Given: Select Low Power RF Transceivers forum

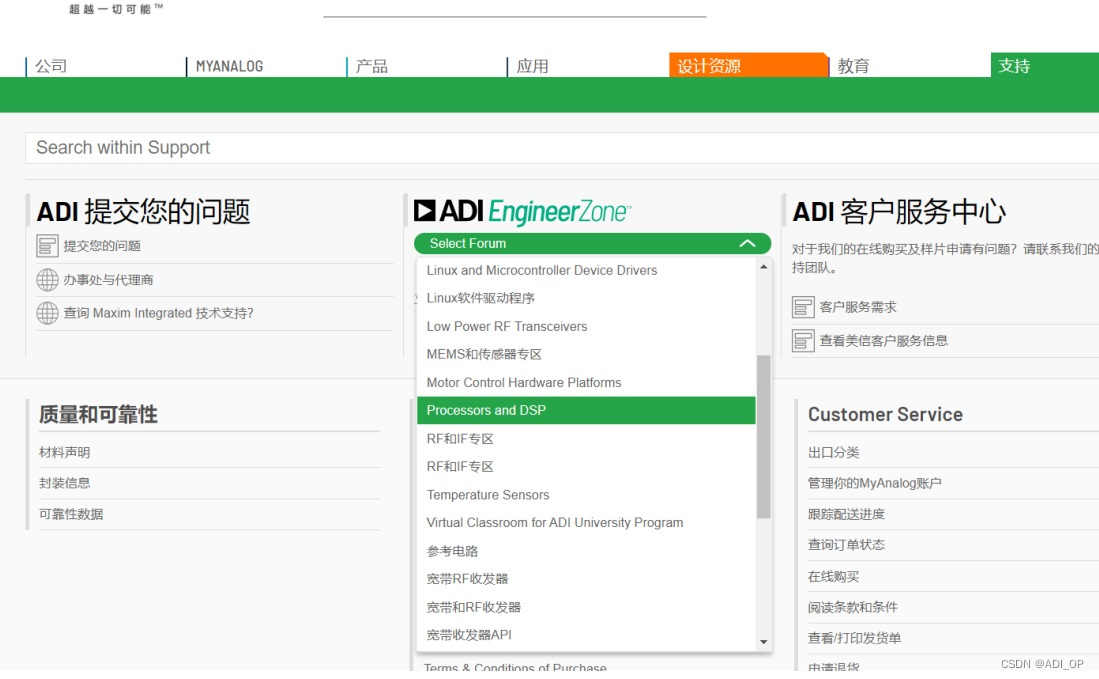Looking at the screenshot, I should point(586,327).
